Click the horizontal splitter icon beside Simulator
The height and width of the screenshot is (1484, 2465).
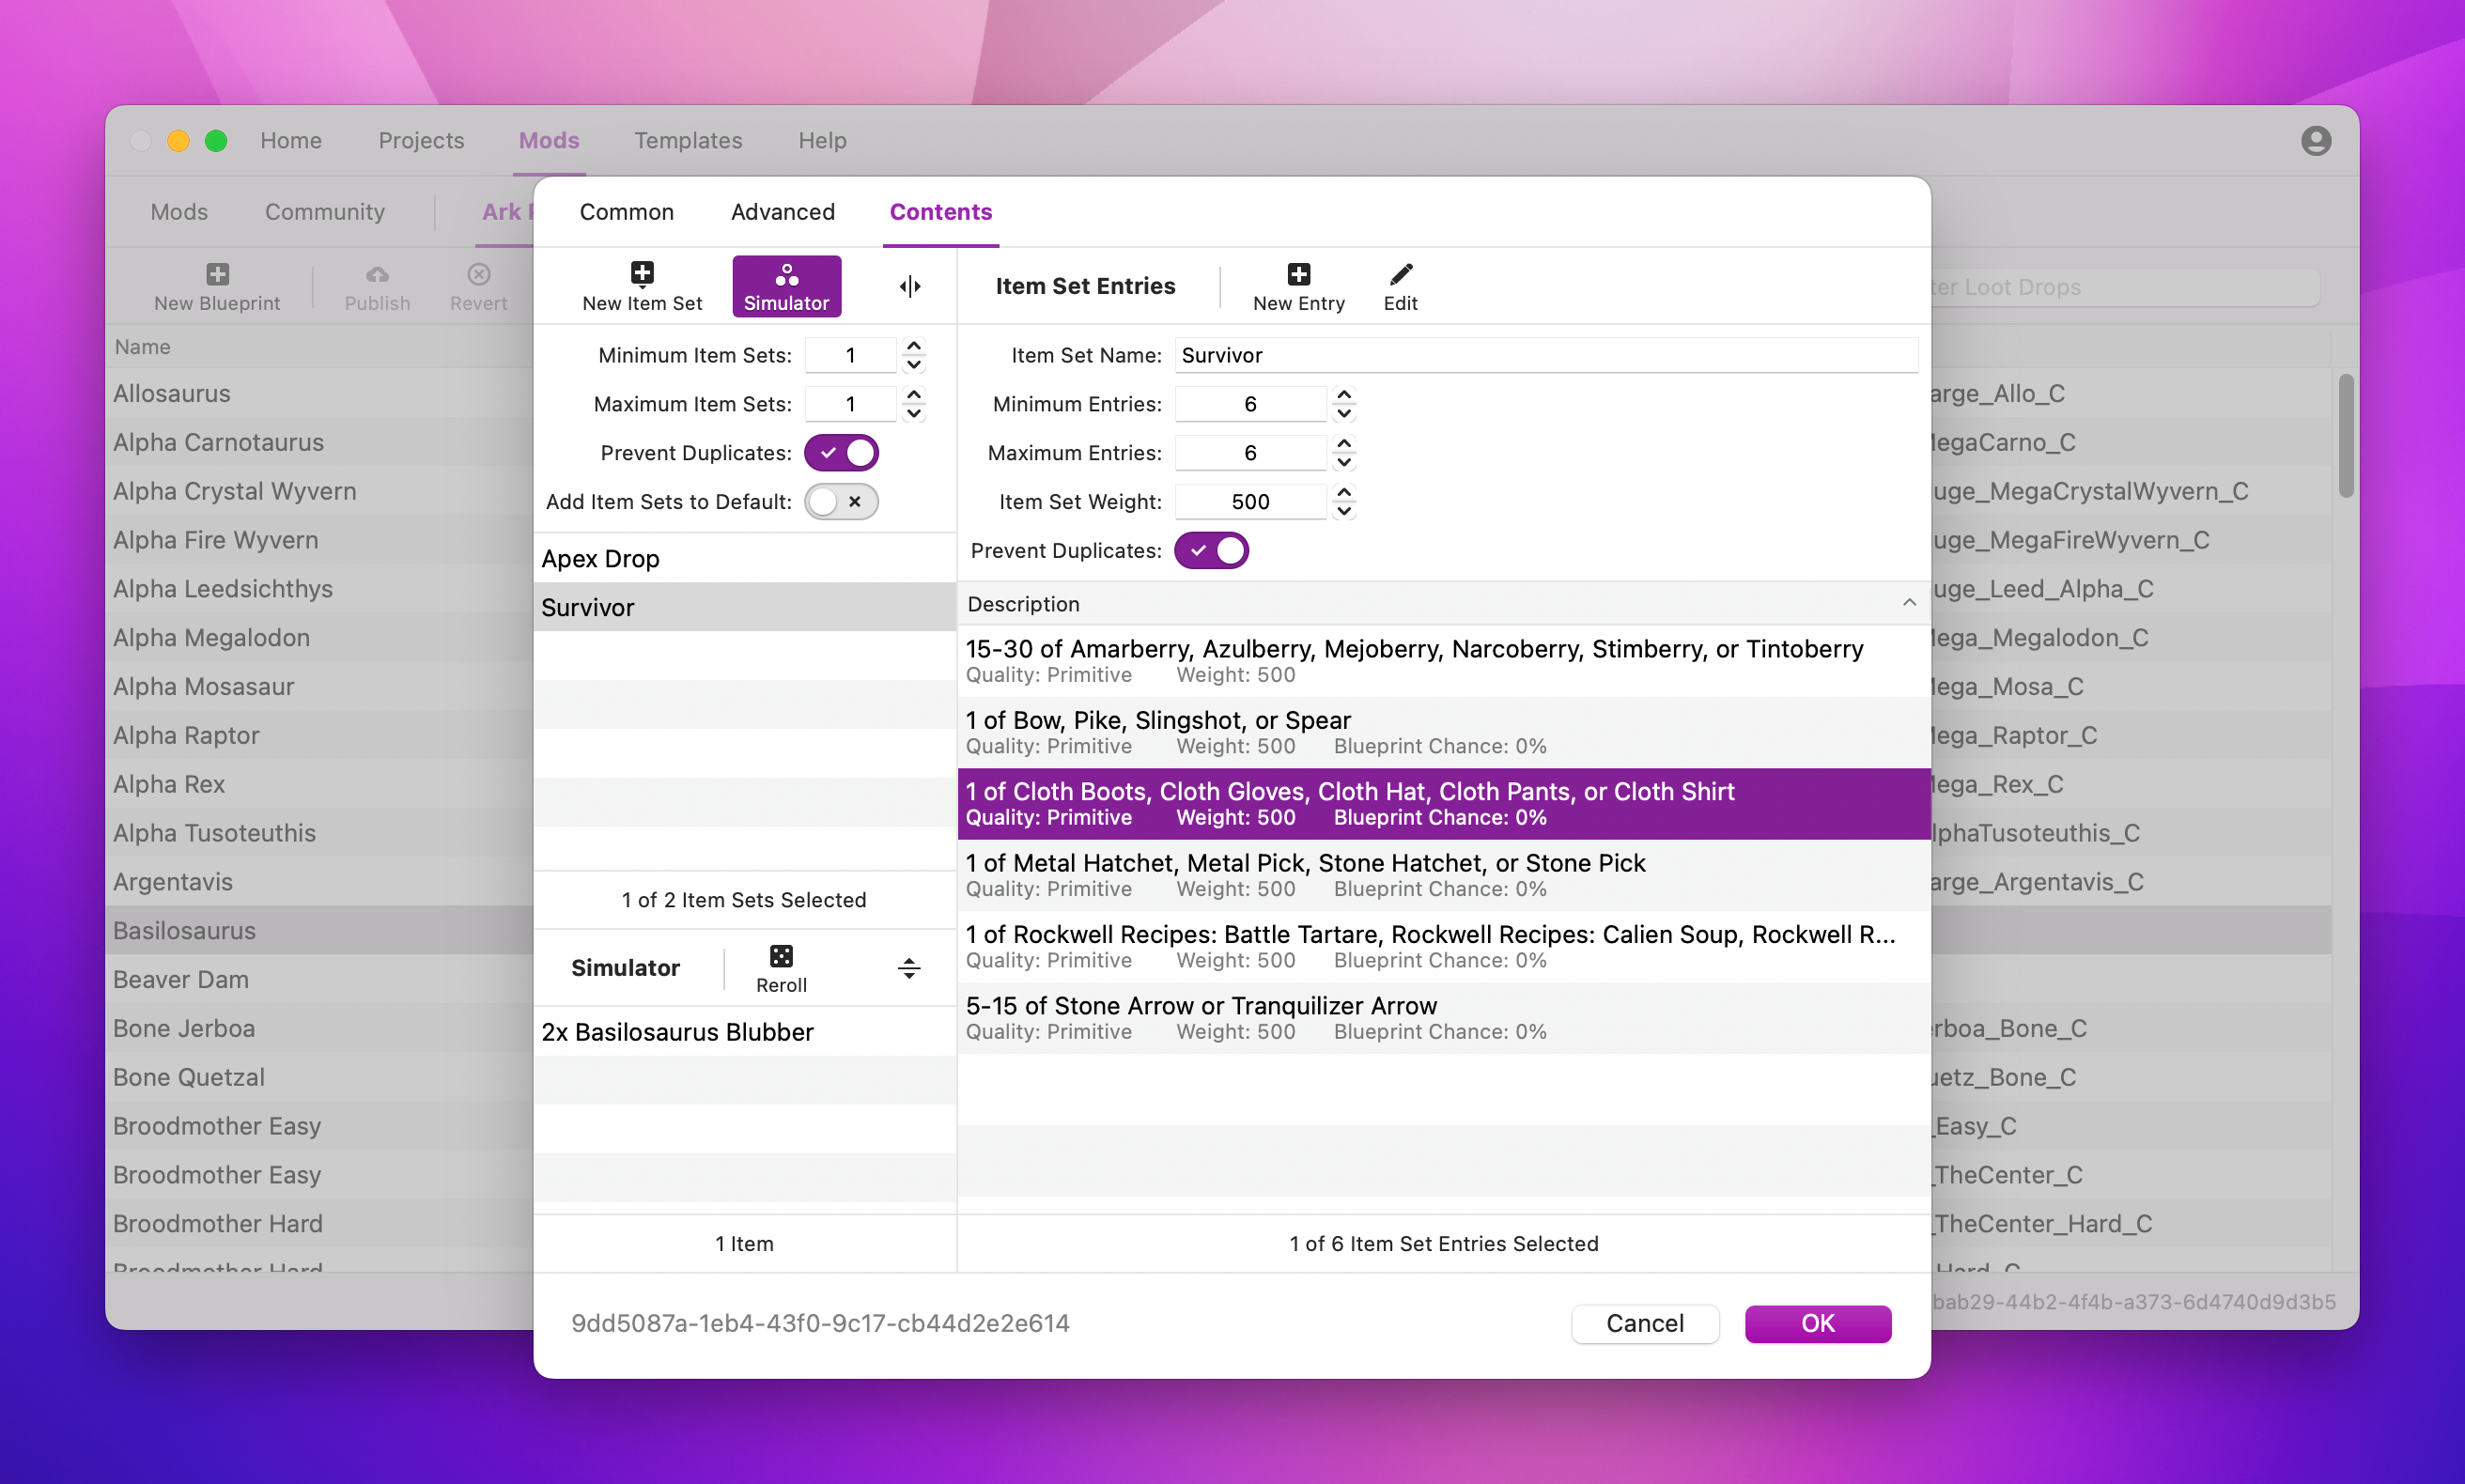click(x=909, y=287)
